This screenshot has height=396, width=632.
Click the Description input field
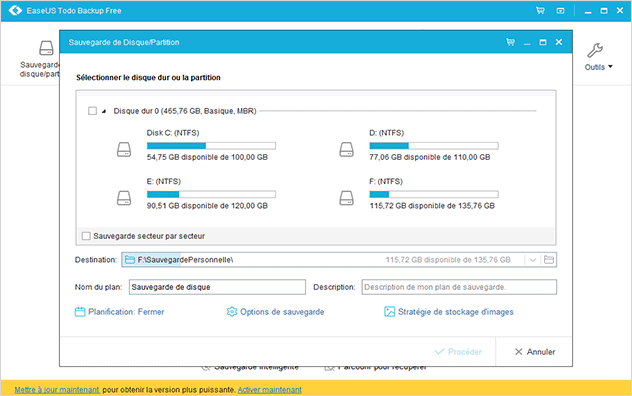click(x=459, y=287)
